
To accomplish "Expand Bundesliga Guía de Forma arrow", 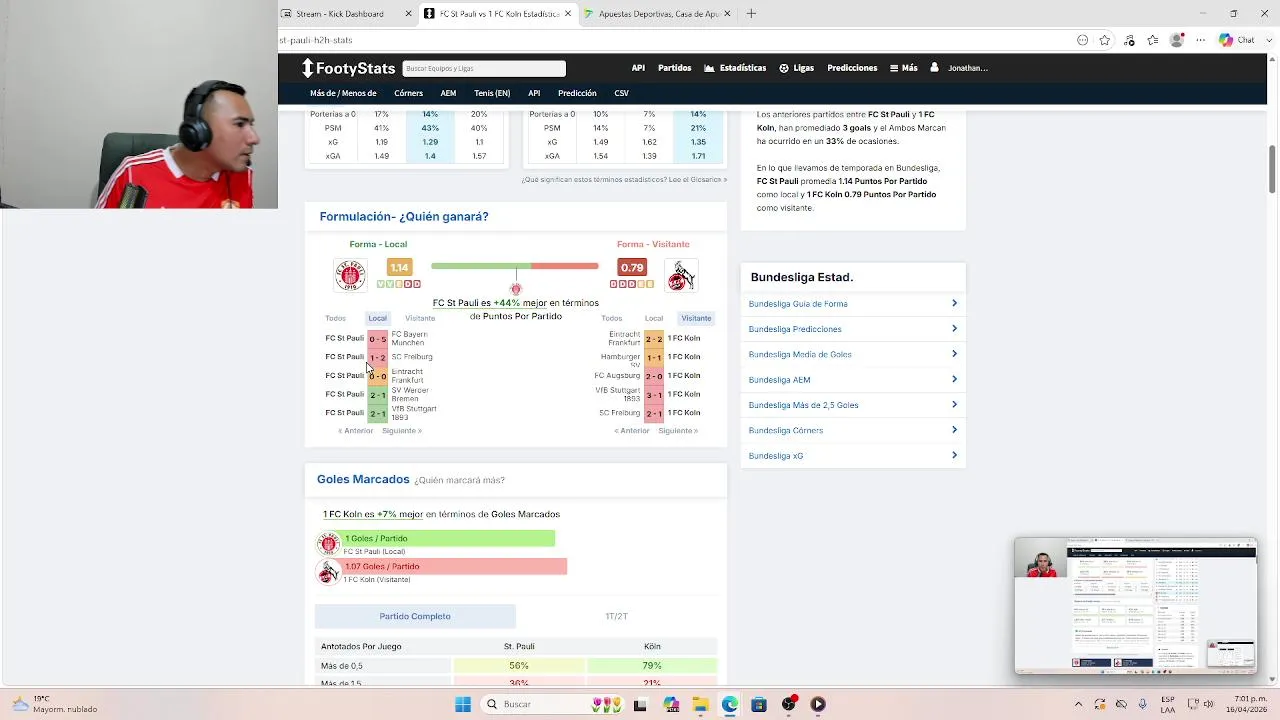I will [954, 303].
